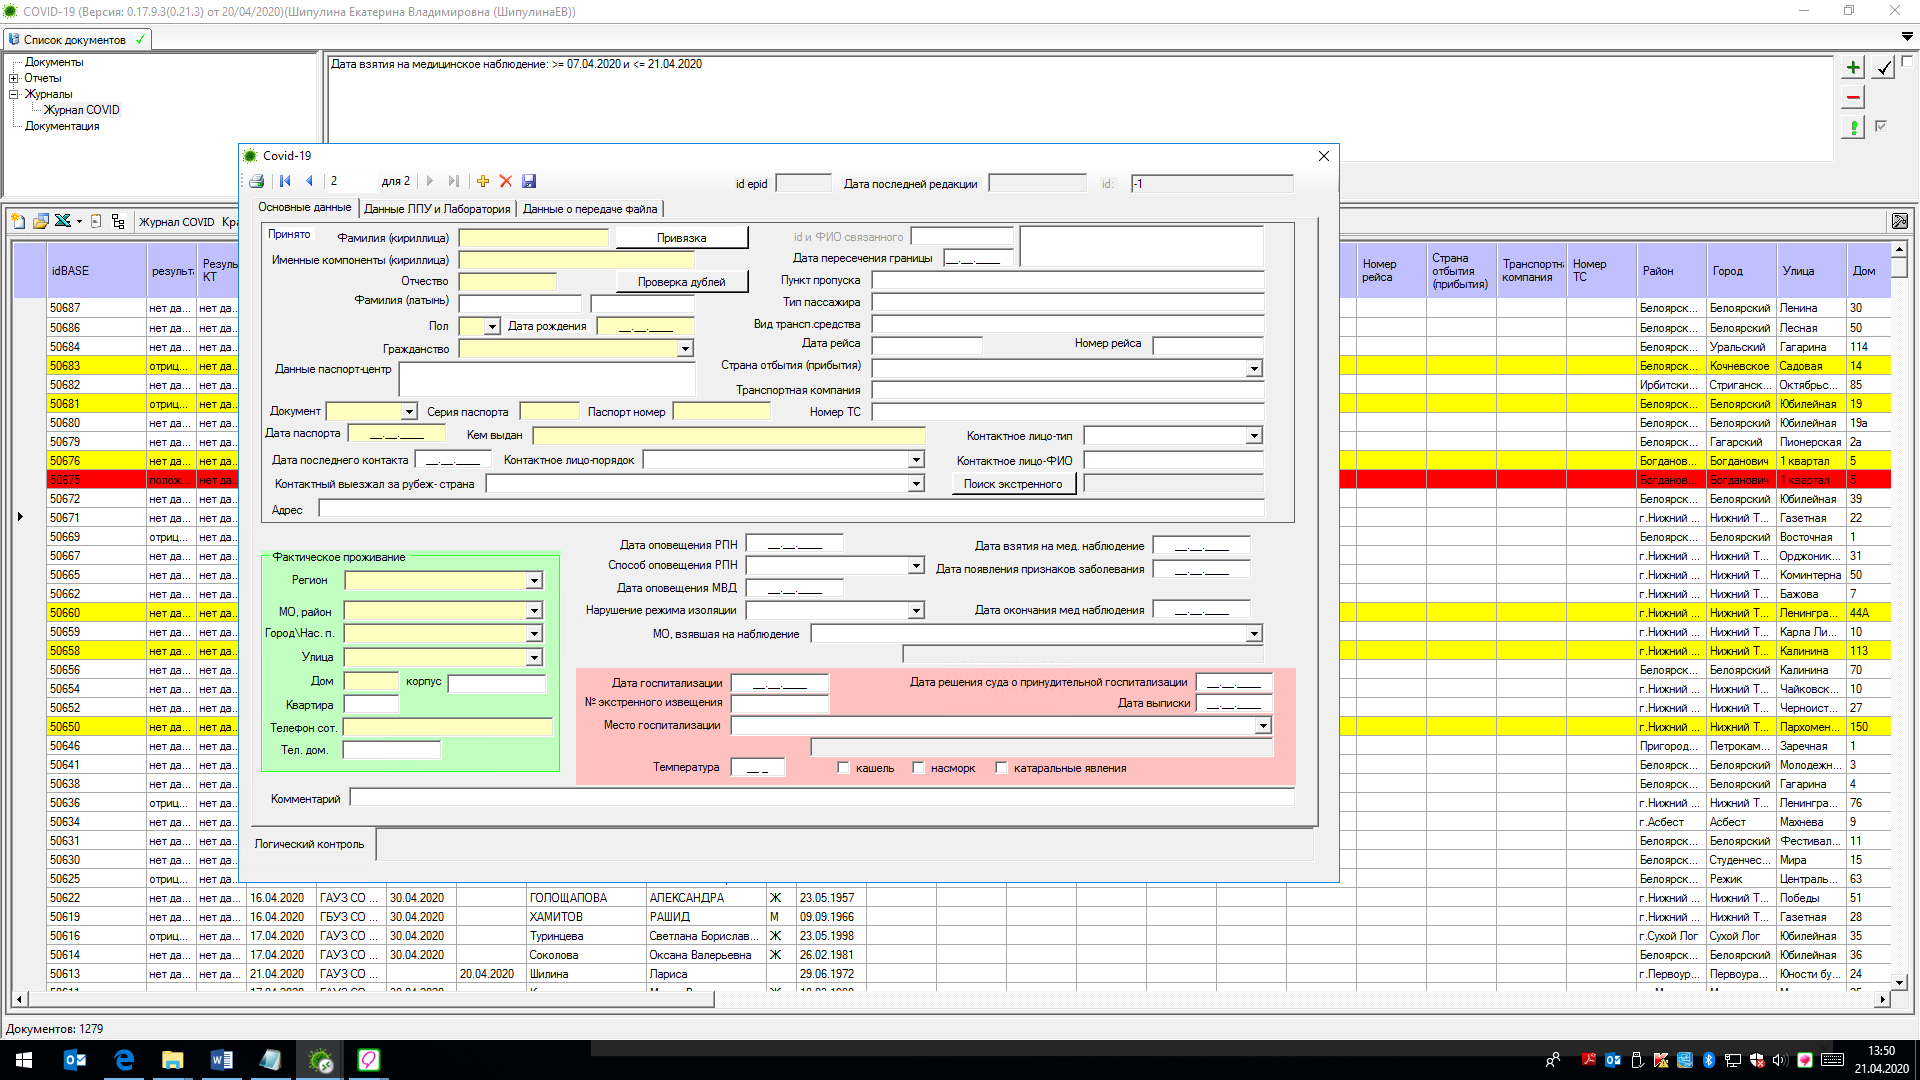Tick the насморк checkbox
The image size is (1920, 1080).
click(x=919, y=768)
